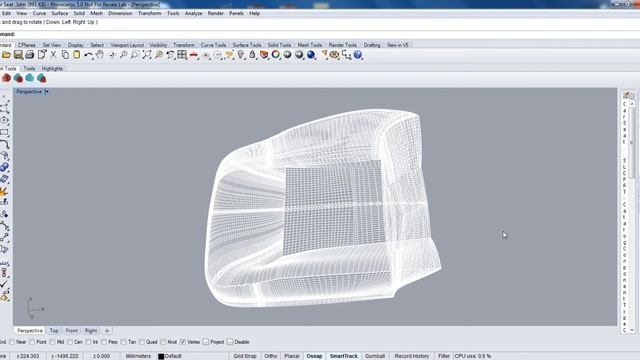This screenshot has height=360, width=640.
Task: Enable the Point osnap checkbox
Action: coord(32,342)
